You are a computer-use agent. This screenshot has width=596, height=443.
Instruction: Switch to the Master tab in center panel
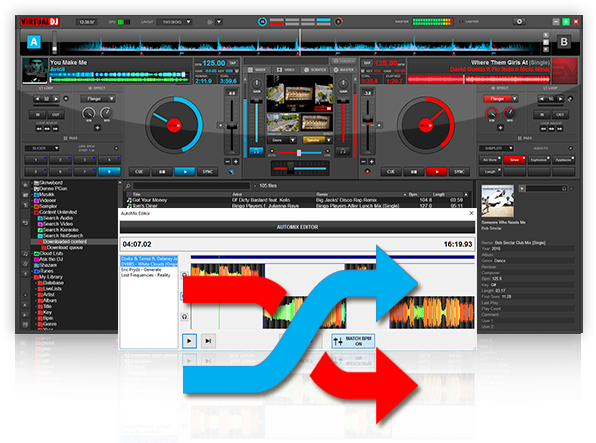(344, 70)
